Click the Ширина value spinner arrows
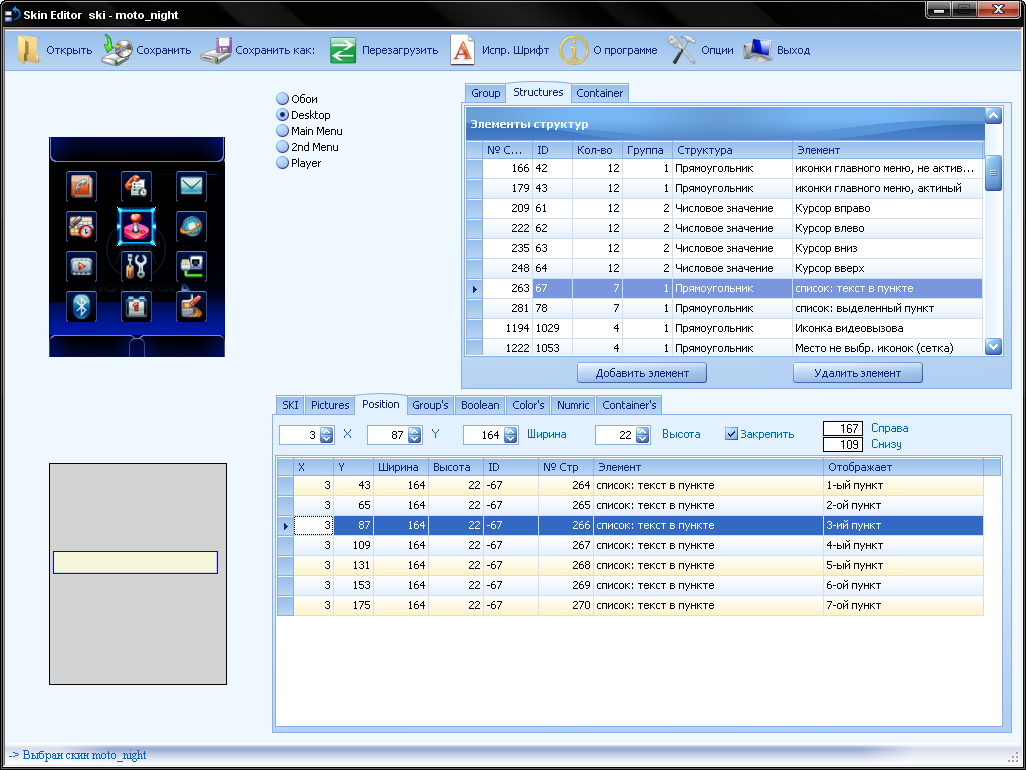1026x770 pixels. click(510, 435)
